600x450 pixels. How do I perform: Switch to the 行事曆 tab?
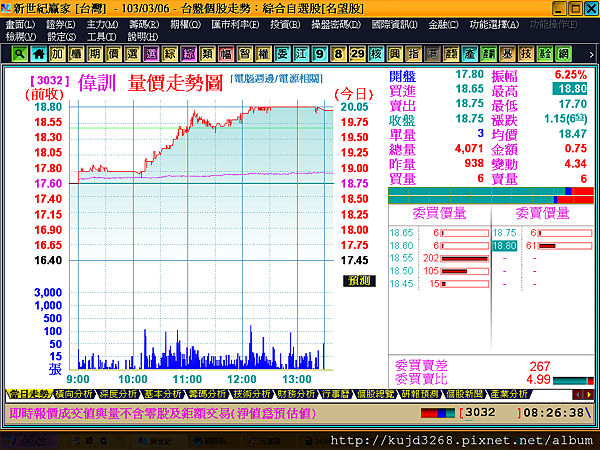[x=336, y=394]
